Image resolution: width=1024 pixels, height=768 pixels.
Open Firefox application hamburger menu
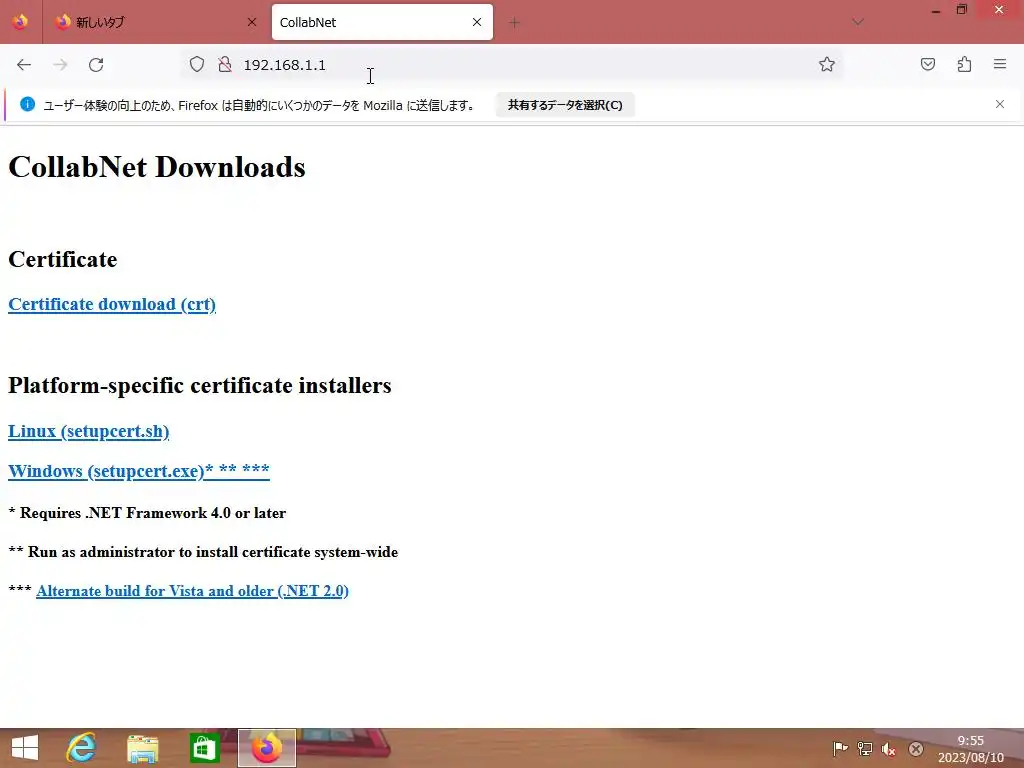pos(1000,64)
